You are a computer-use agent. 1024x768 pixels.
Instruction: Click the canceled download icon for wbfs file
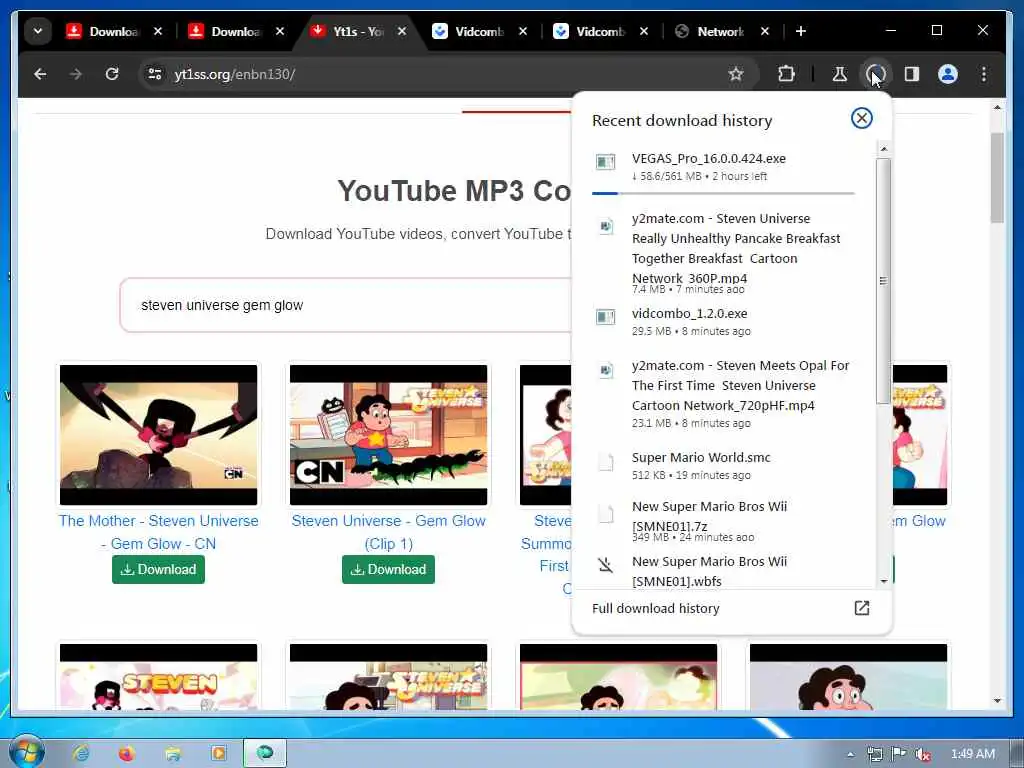click(606, 564)
